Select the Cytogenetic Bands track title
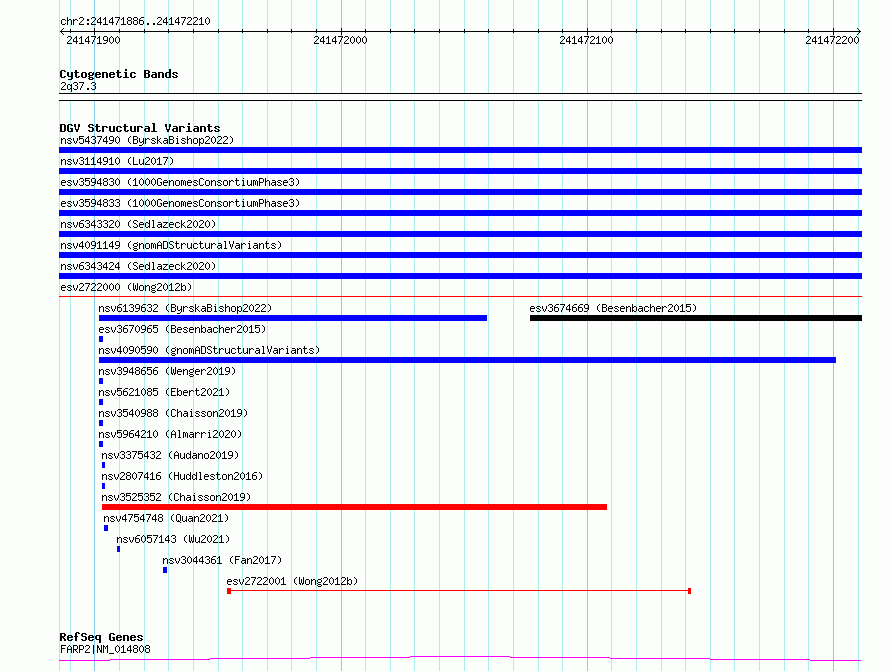 pyautogui.click(x=118, y=74)
